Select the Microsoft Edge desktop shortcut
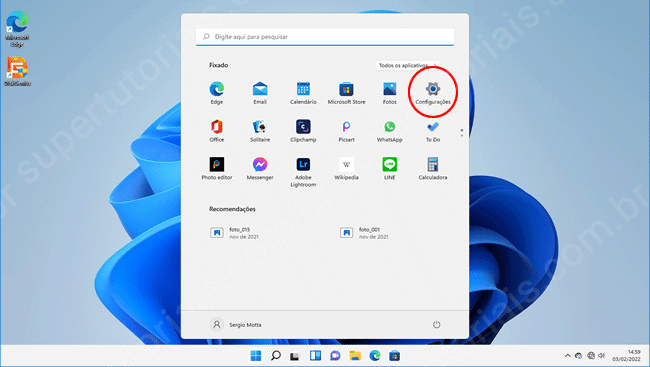This screenshot has width=650, height=367. pyautogui.click(x=17, y=29)
